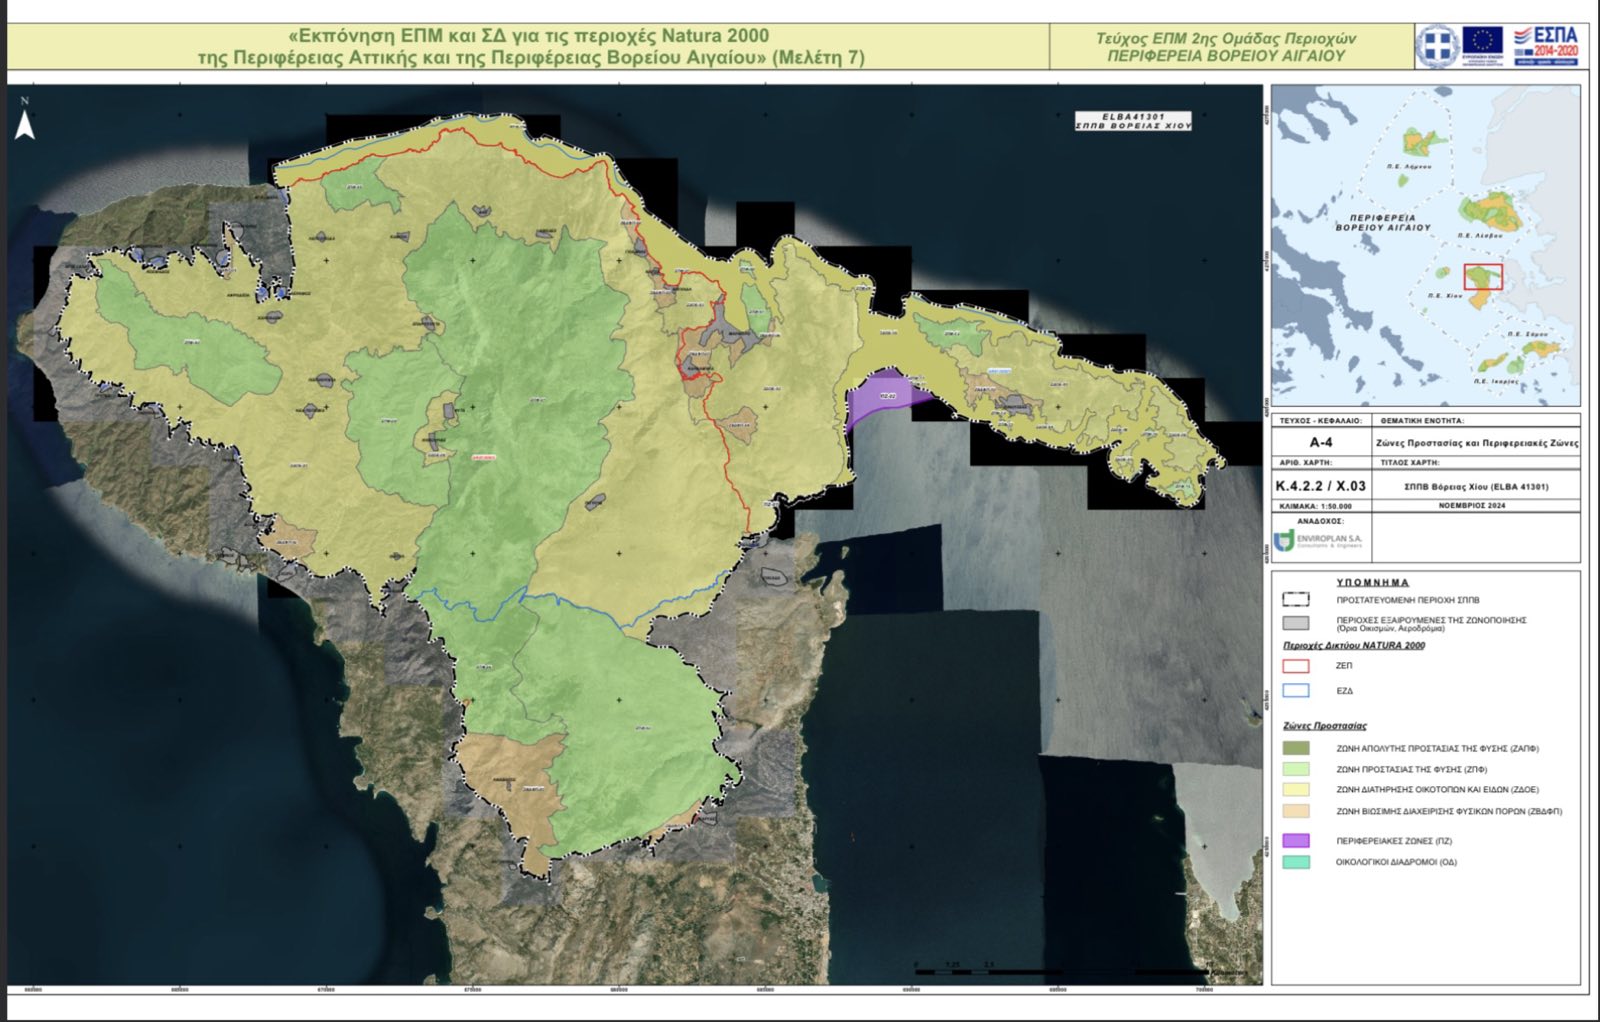The height and width of the screenshot is (1022, 1600).
Task: Click the dashed-outline protected area legend symbol
Action: point(1296,600)
